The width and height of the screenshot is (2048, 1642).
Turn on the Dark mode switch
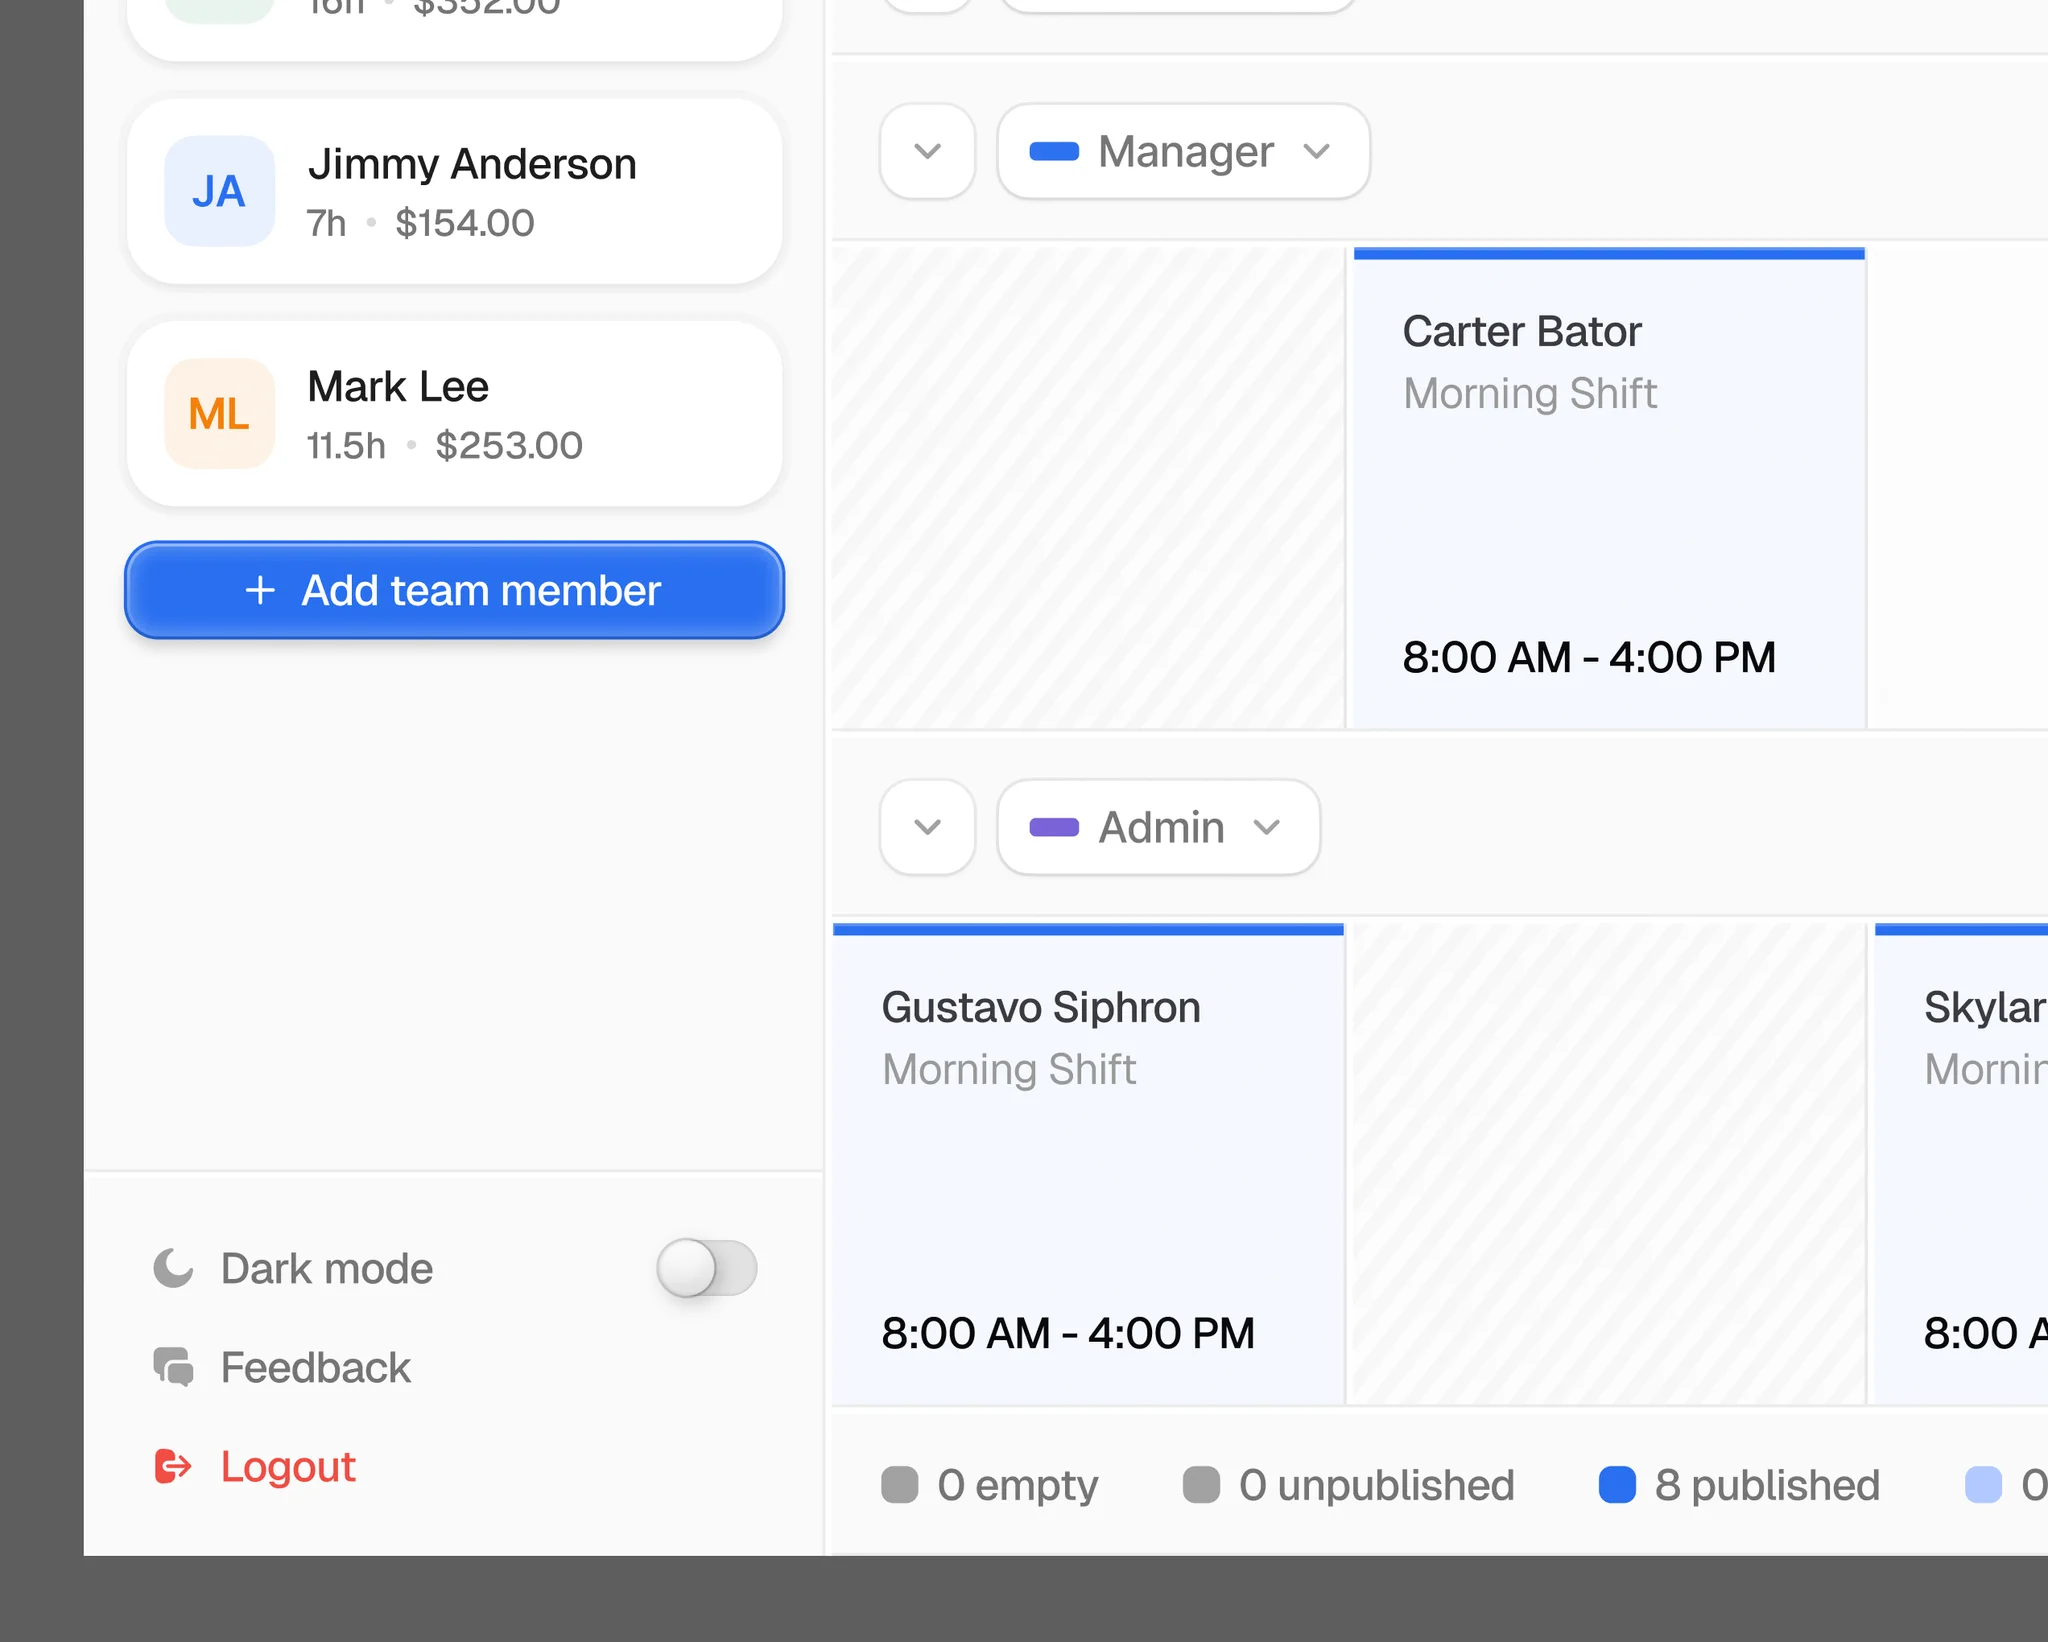pyautogui.click(x=706, y=1268)
